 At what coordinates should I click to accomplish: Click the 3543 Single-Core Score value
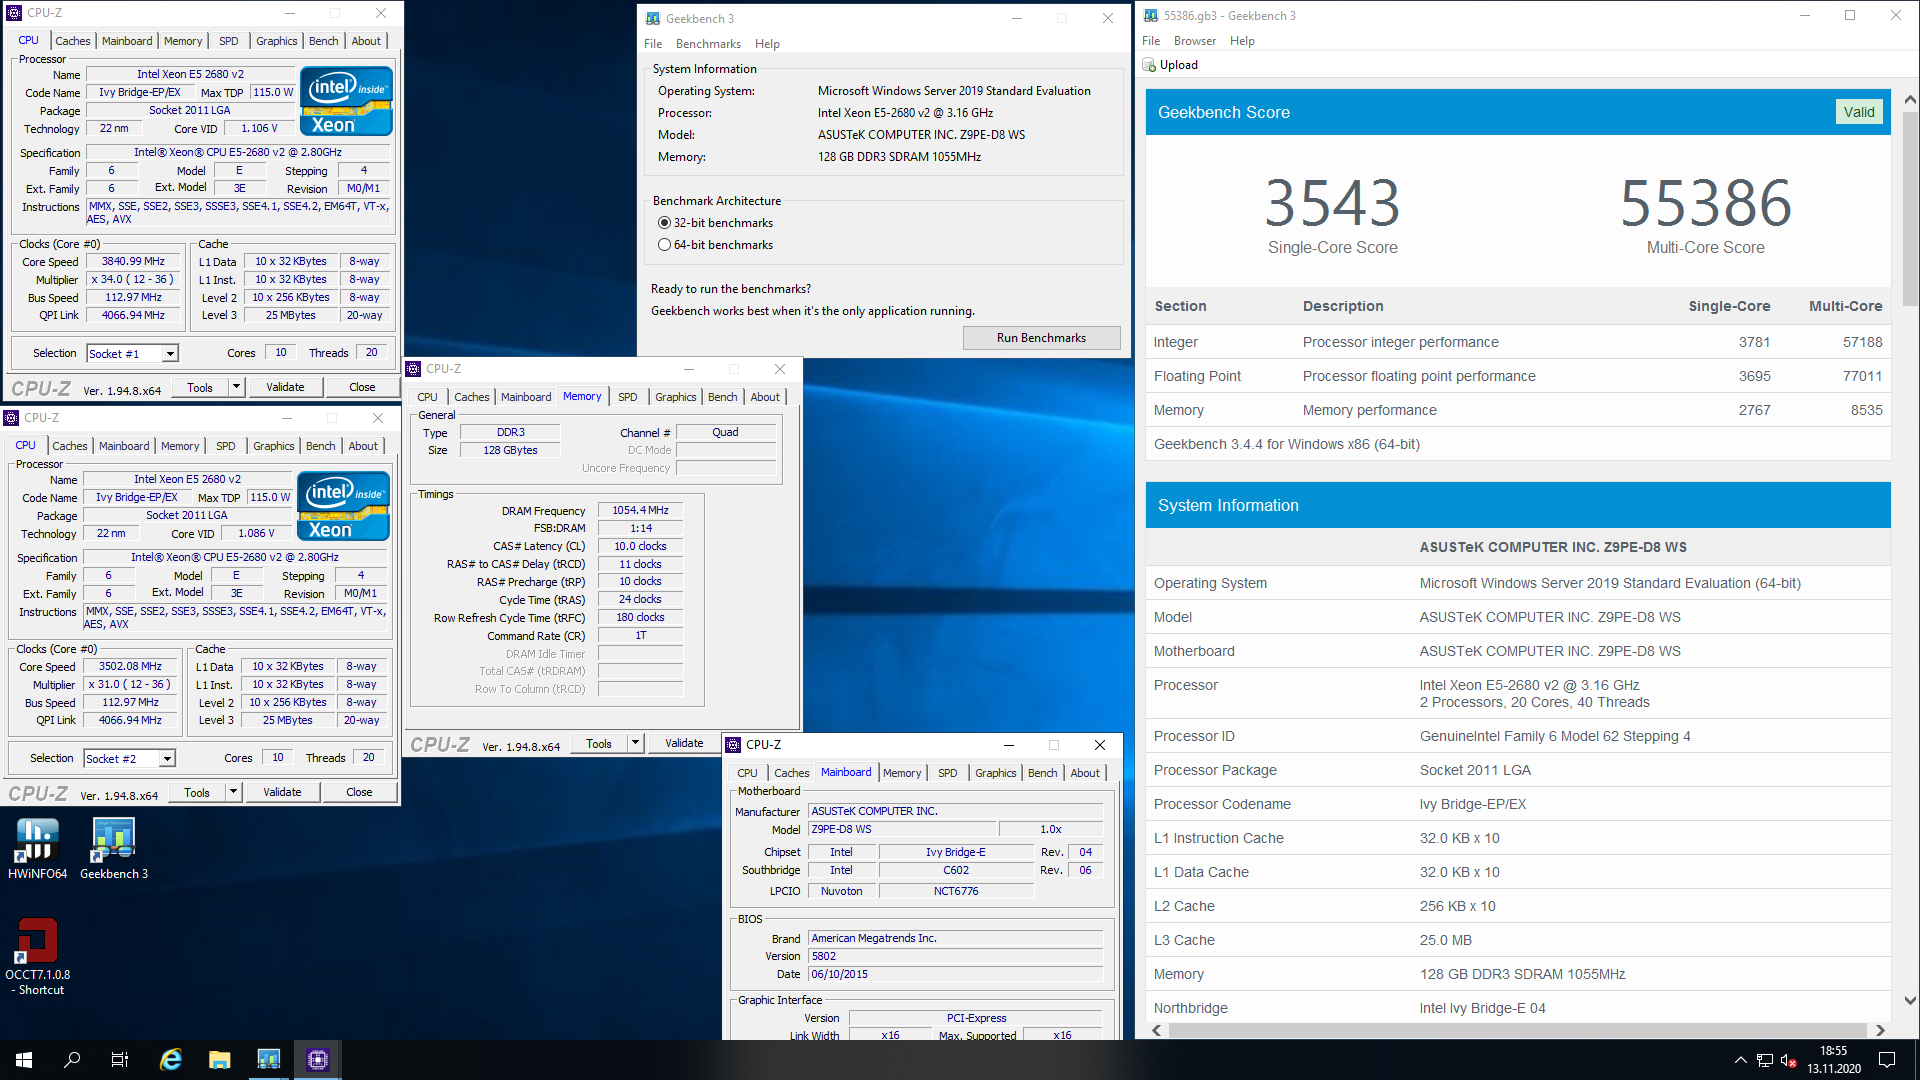[1333, 204]
